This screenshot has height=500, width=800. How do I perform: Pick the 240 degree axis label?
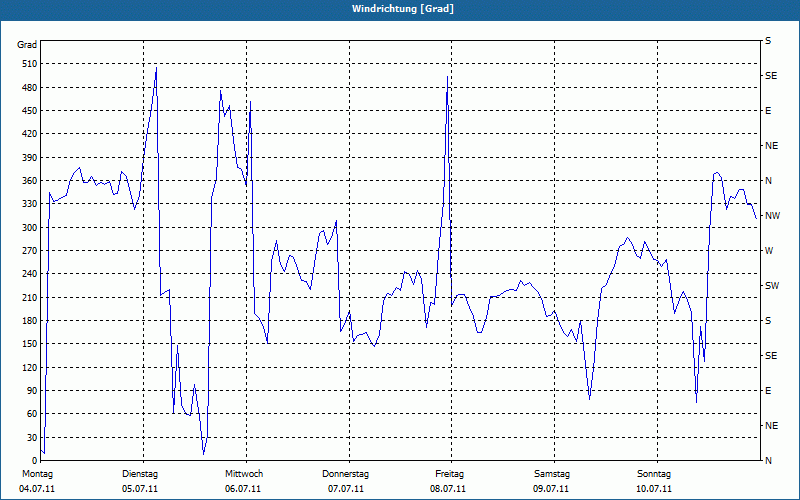[30, 274]
